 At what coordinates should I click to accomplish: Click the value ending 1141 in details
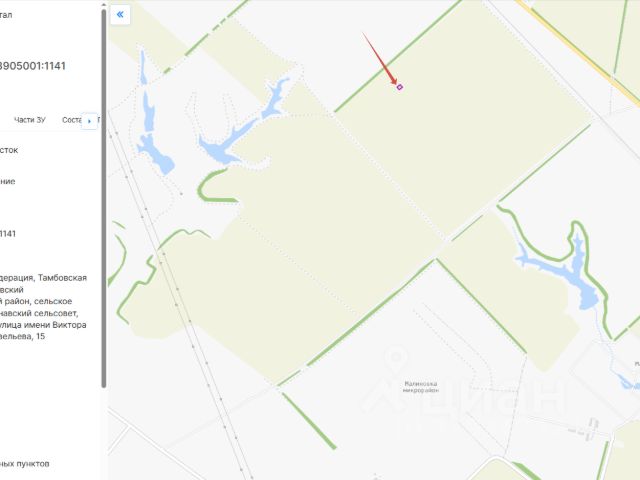[x=8, y=234]
